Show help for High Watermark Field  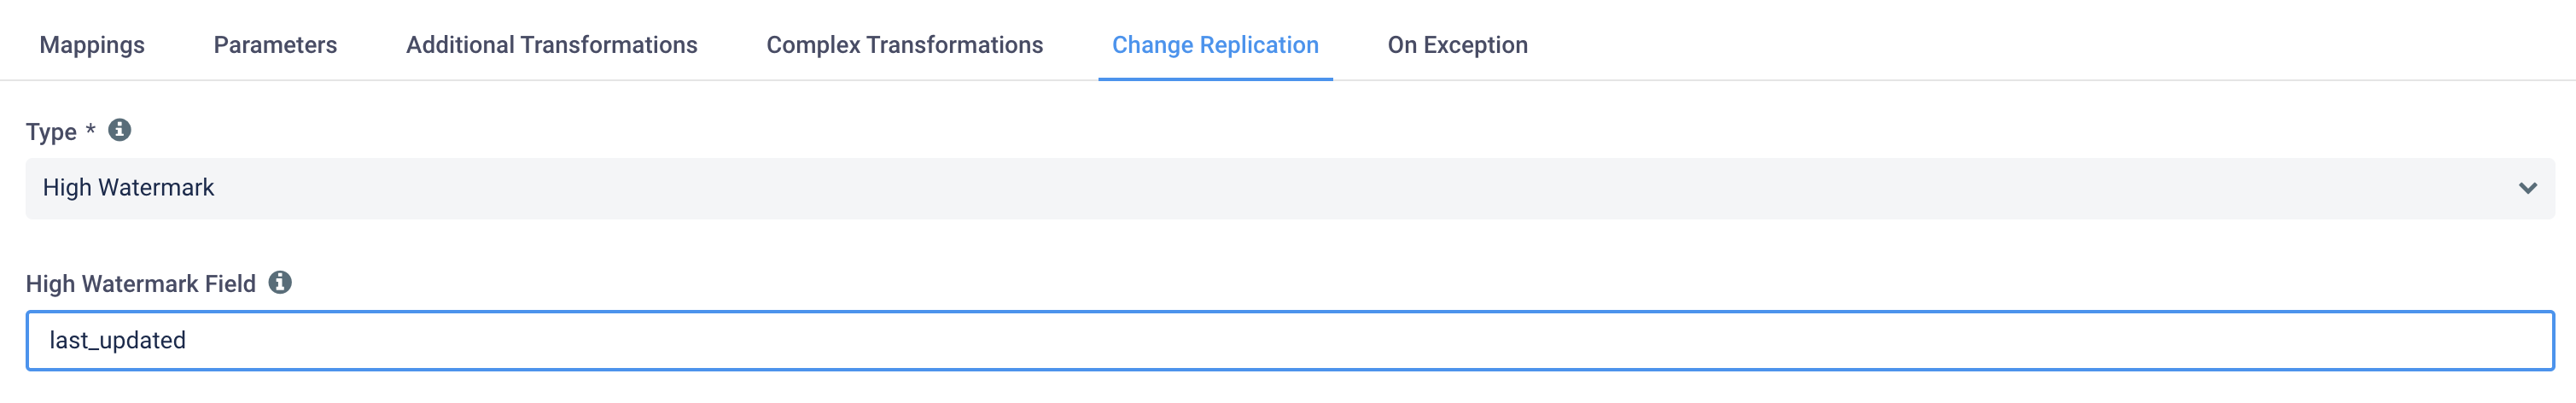tap(280, 282)
